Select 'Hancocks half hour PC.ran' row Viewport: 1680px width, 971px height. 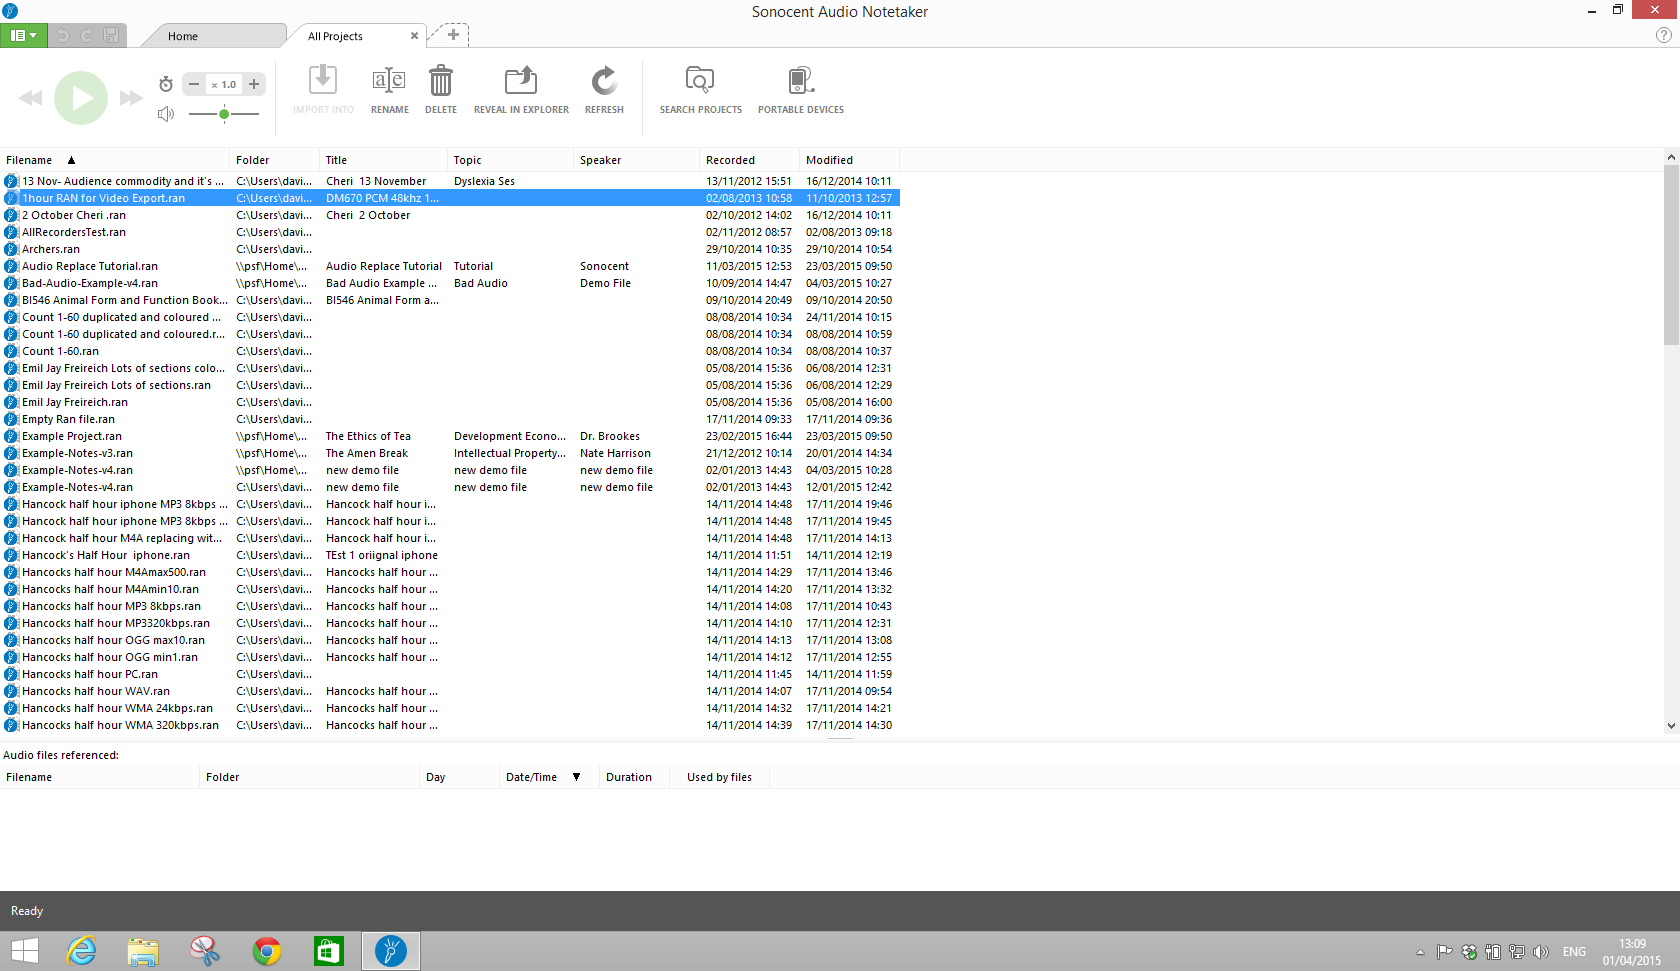(x=450, y=674)
